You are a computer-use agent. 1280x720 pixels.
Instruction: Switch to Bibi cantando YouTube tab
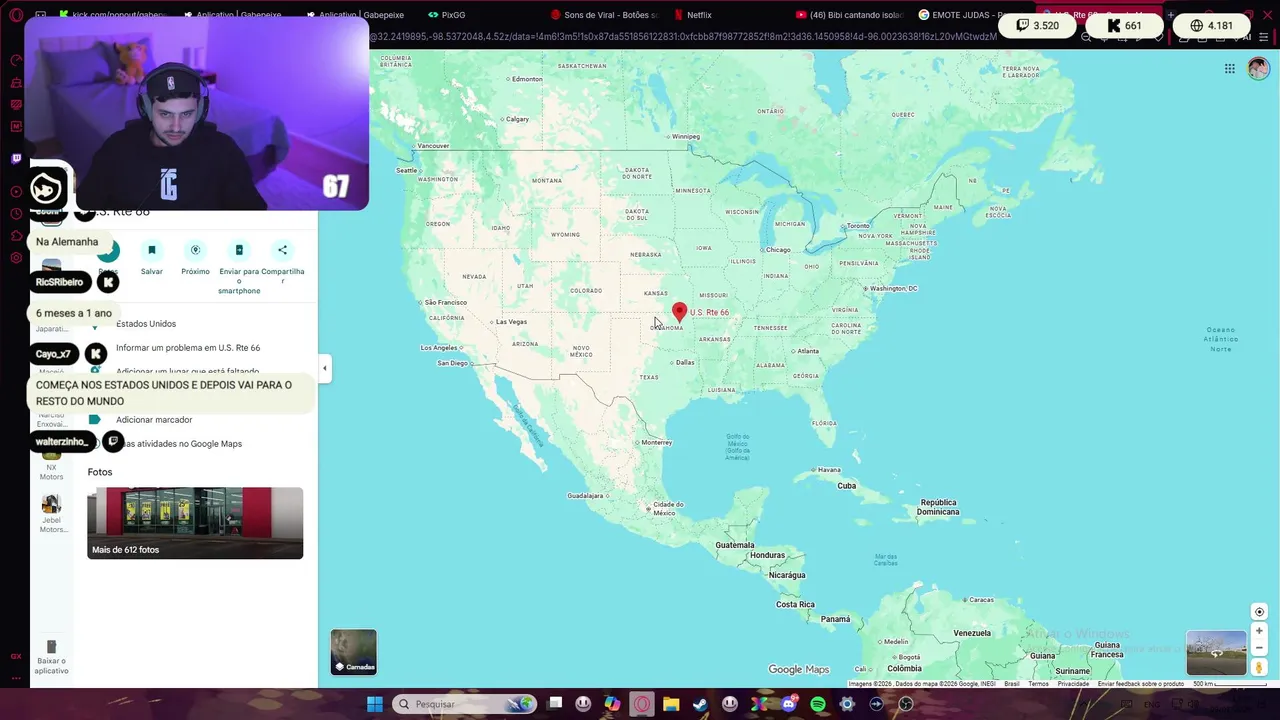pos(849,15)
